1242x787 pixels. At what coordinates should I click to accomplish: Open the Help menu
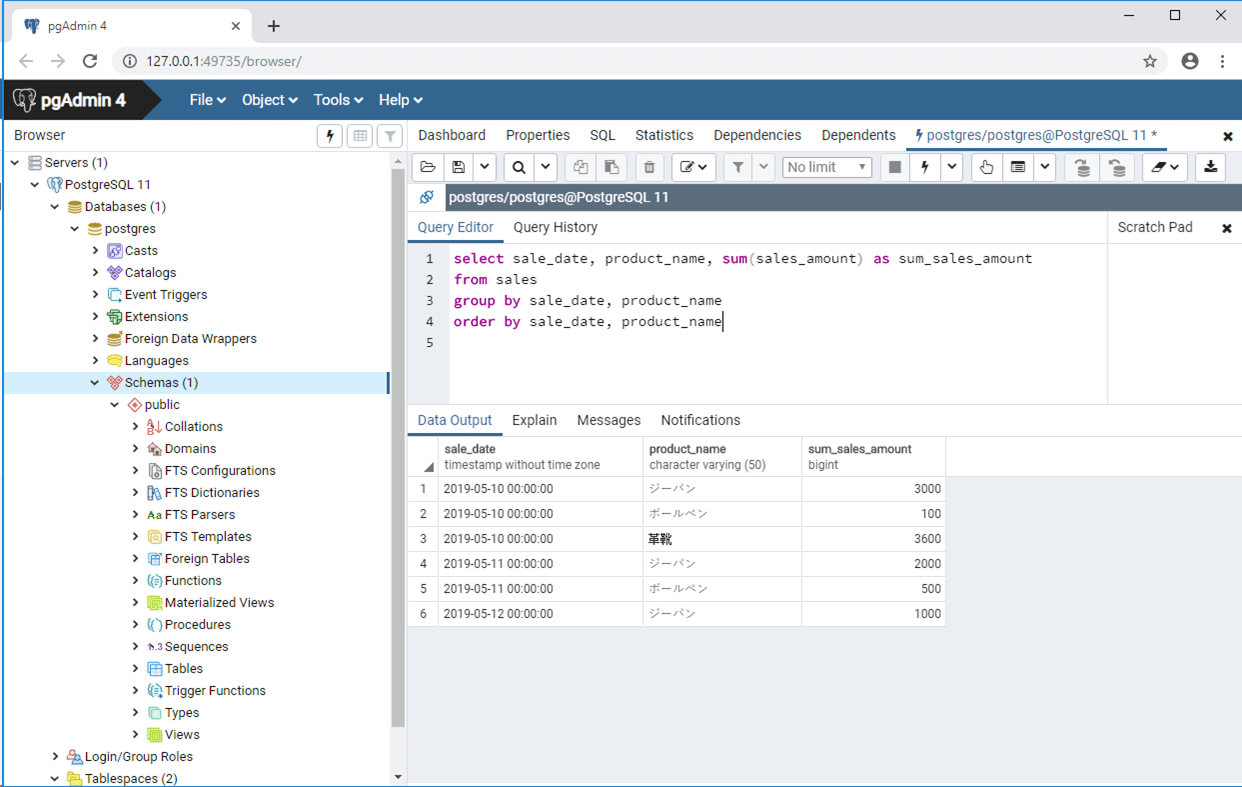tap(400, 100)
